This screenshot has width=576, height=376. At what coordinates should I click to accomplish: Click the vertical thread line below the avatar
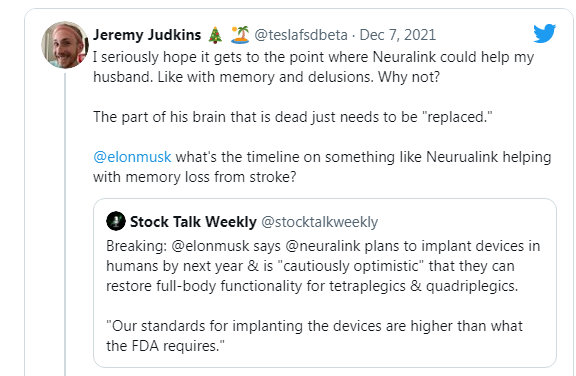click(65, 224)
